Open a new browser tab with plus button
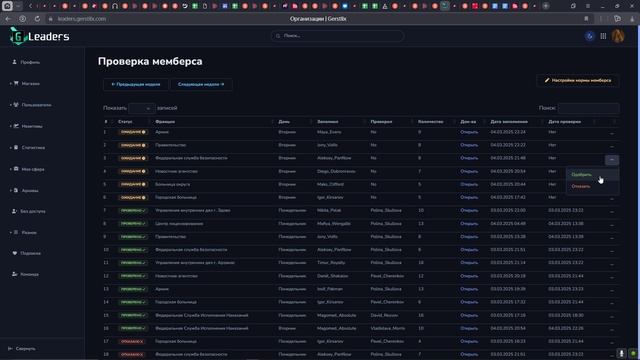 click(x=546, y=6)
